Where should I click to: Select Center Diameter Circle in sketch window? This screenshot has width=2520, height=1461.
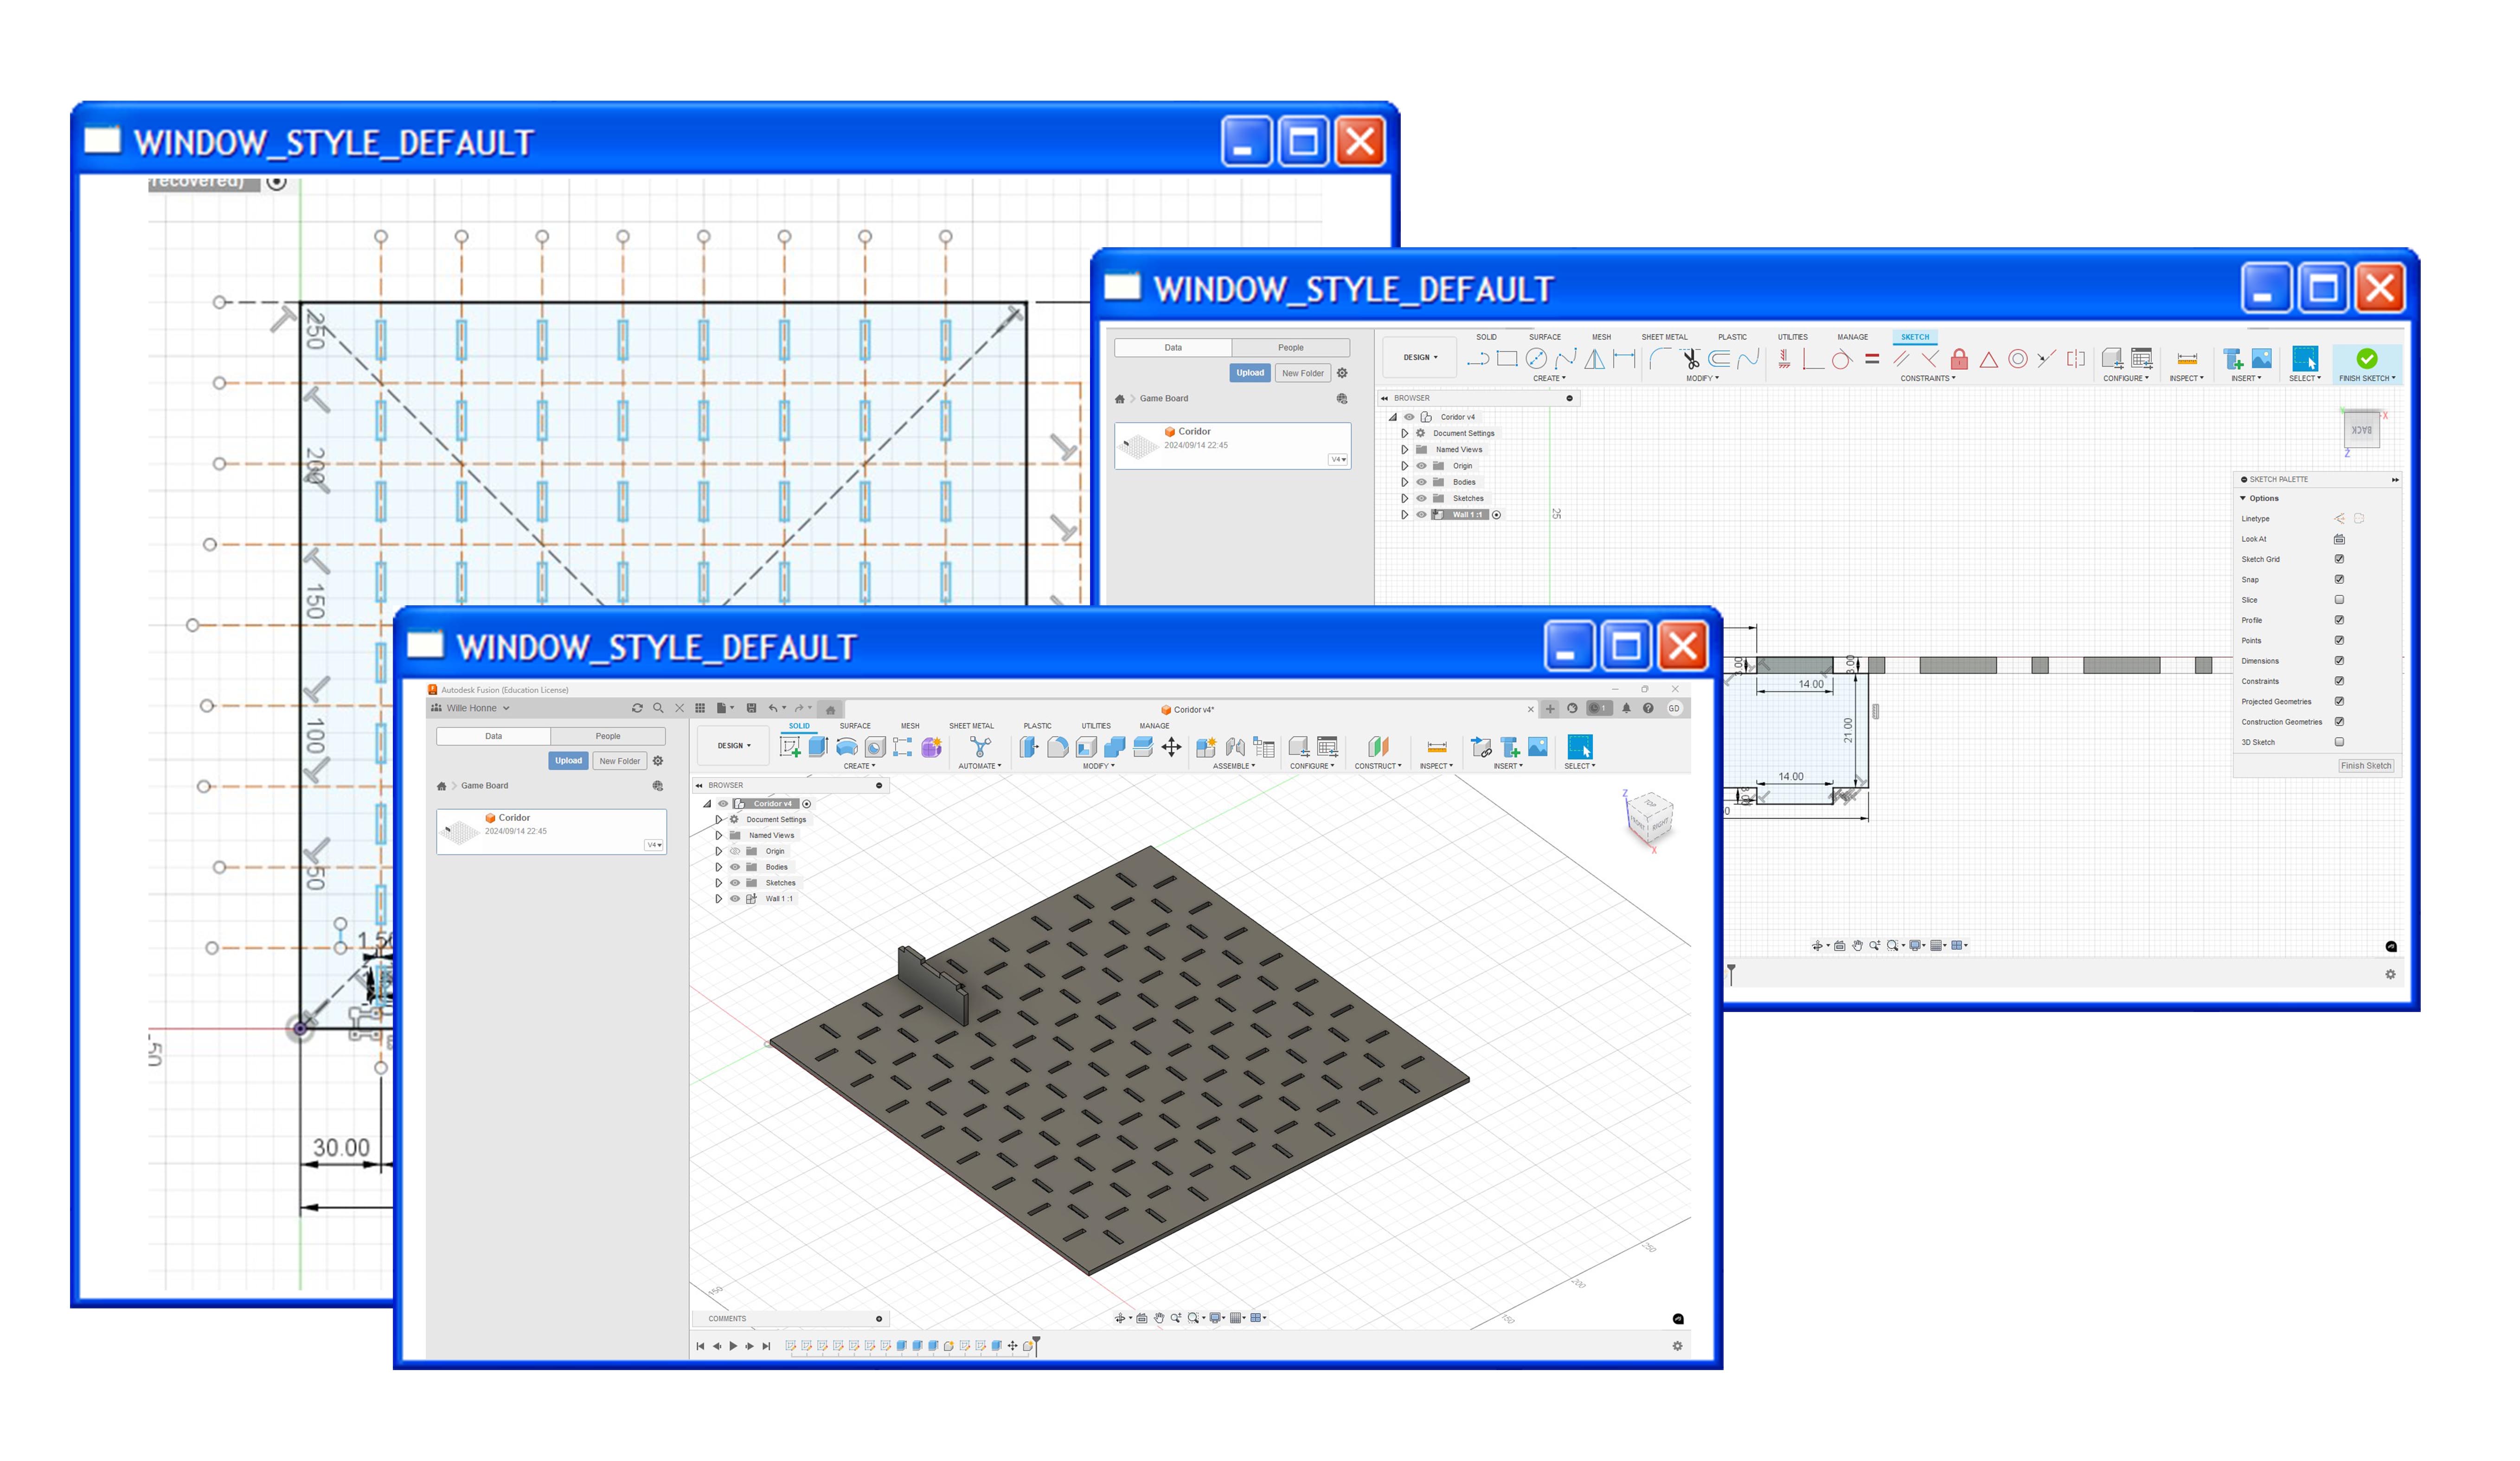[x=1536, y=359]
